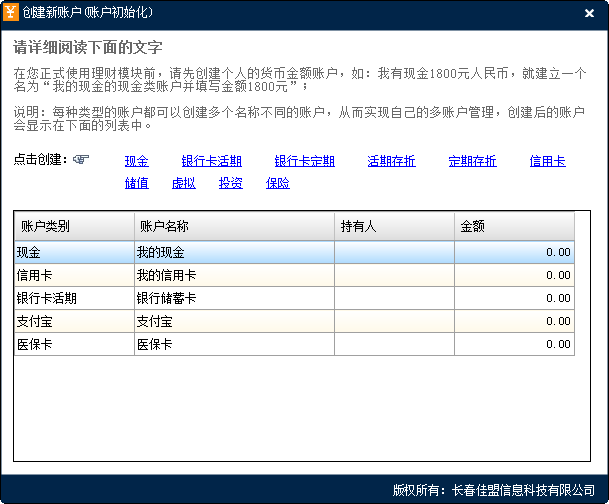Click the 储值 account link

tap(137, 182)
